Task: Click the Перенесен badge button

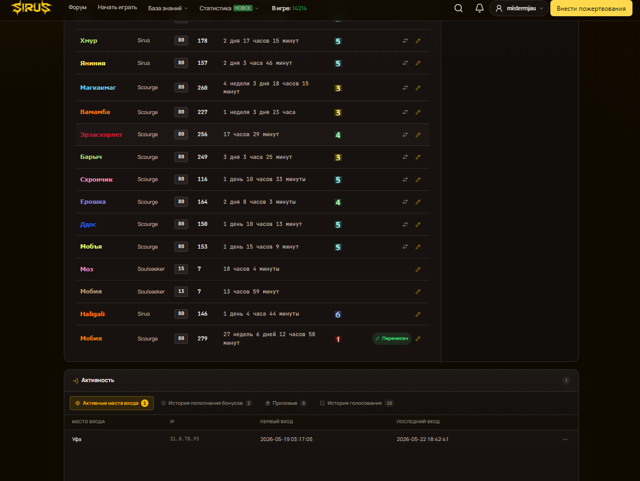Action: pyautogui.click(x=391, y=338)
